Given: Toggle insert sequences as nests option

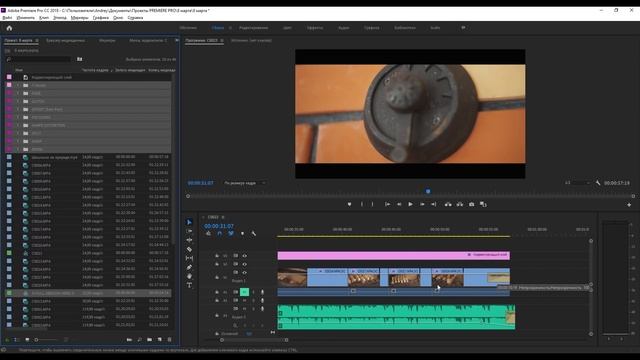Looking at the screenshot, I should click(x=208, y=233).
